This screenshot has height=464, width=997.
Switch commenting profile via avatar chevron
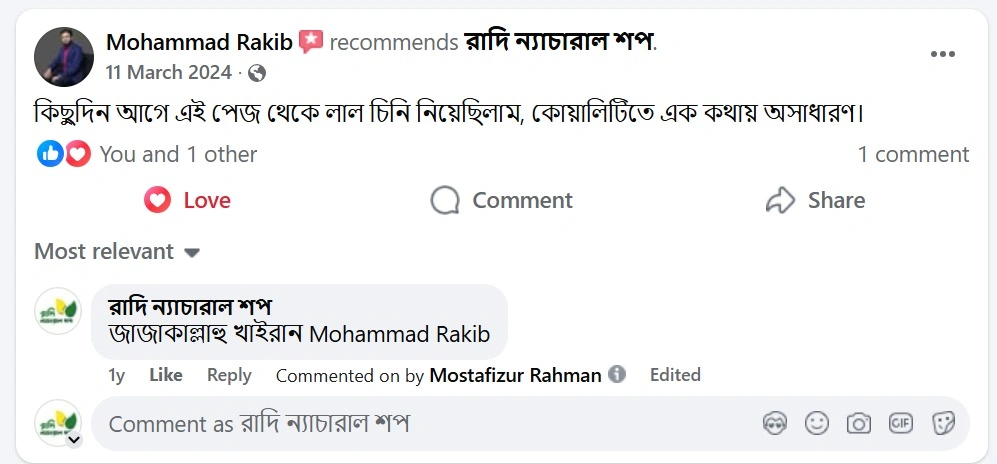(74, 439)
